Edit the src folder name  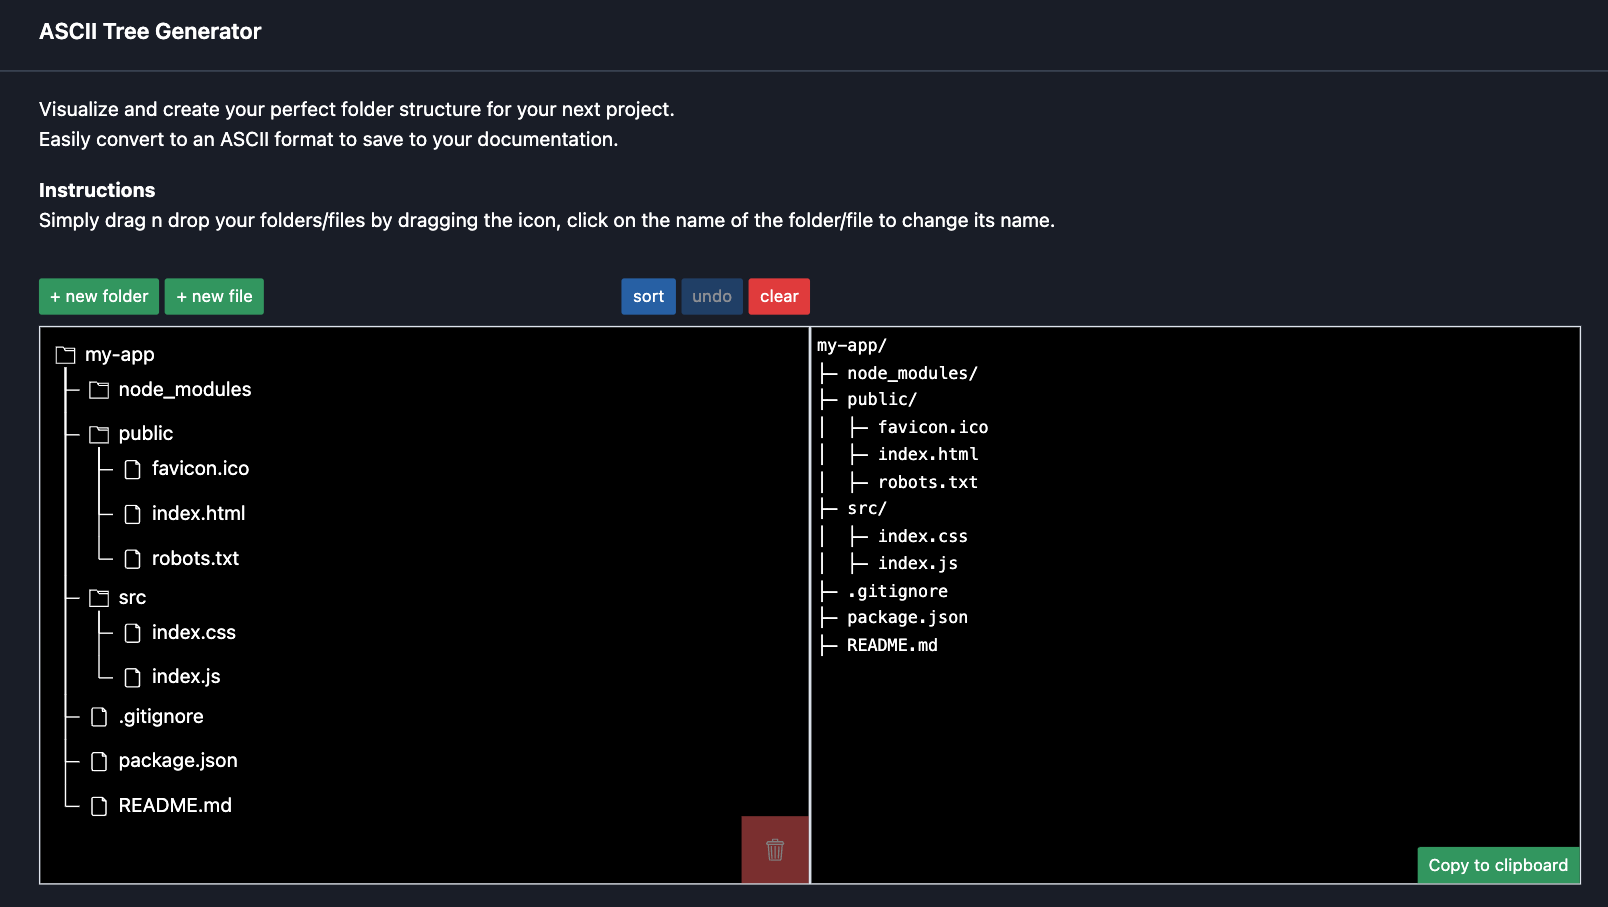click(x=132, y=597)
